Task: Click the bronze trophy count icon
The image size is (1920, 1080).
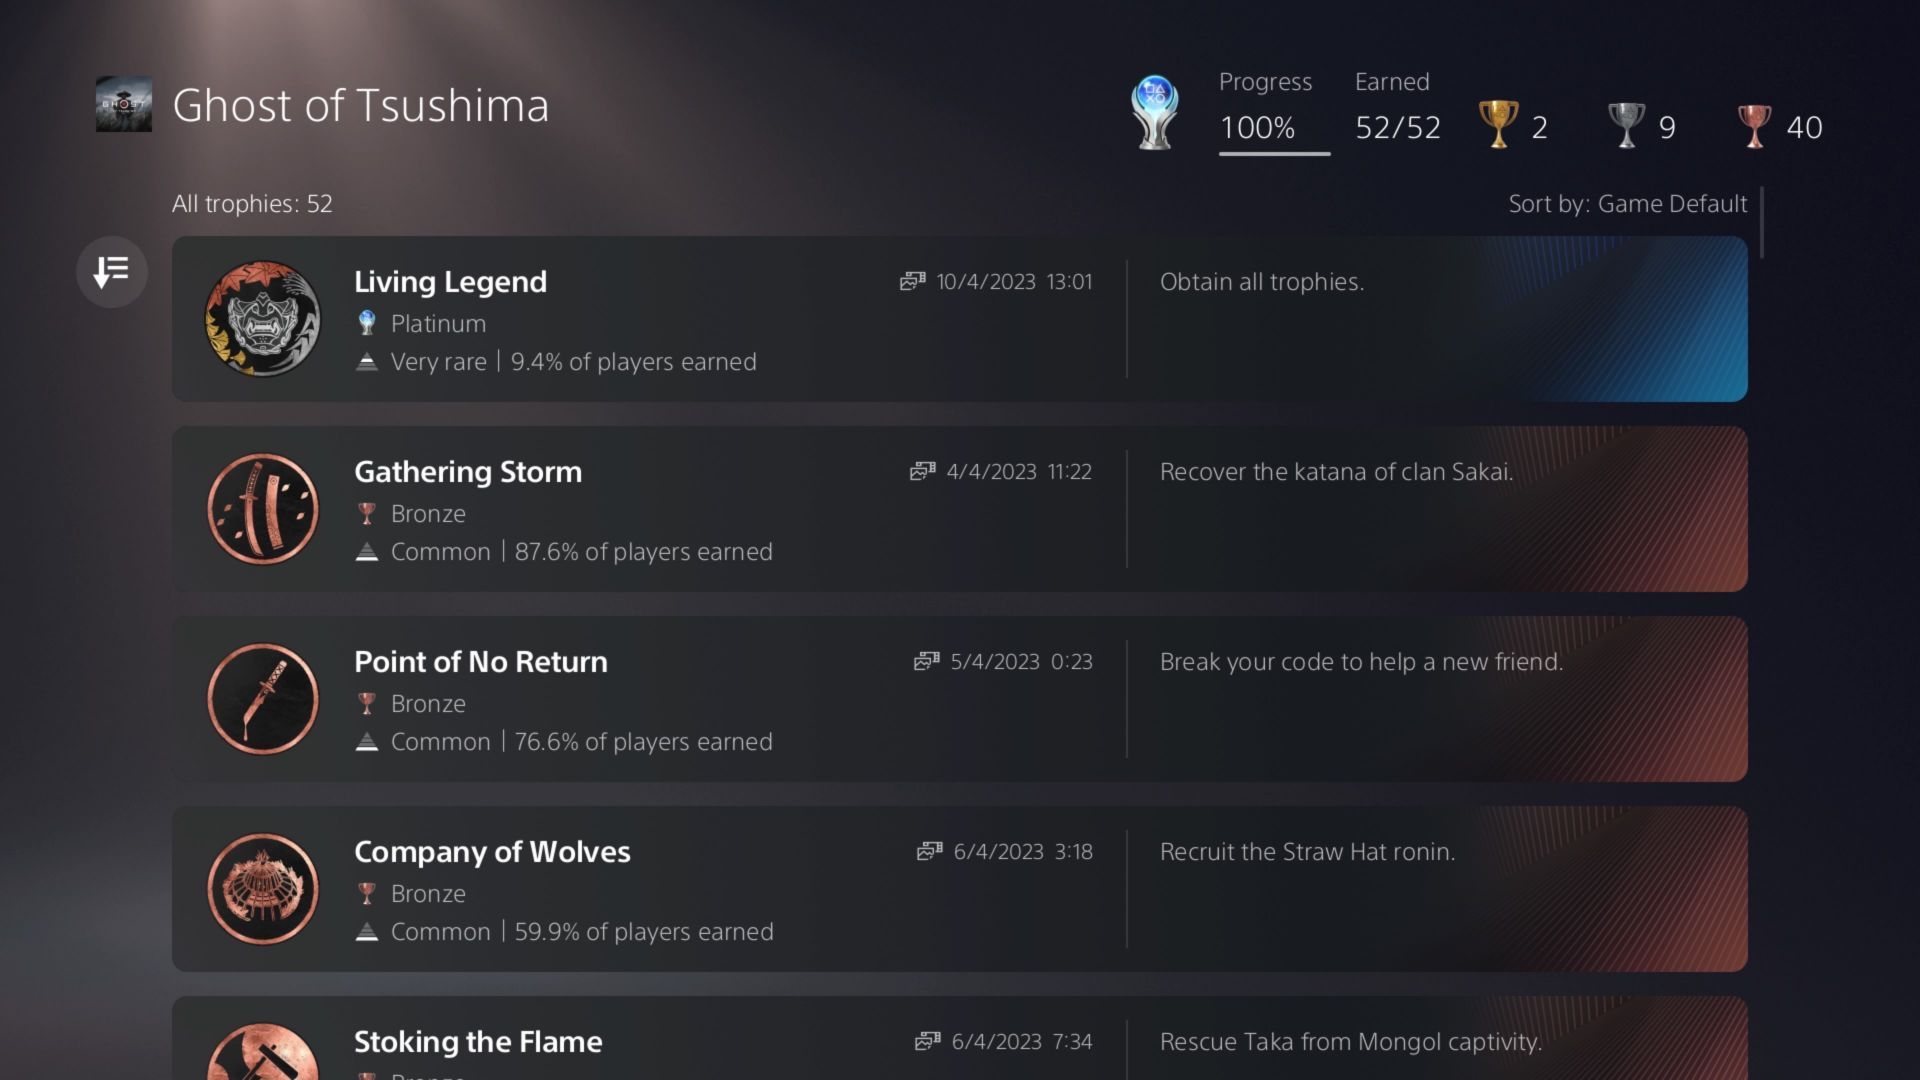Action: [x=1755, y=126]
